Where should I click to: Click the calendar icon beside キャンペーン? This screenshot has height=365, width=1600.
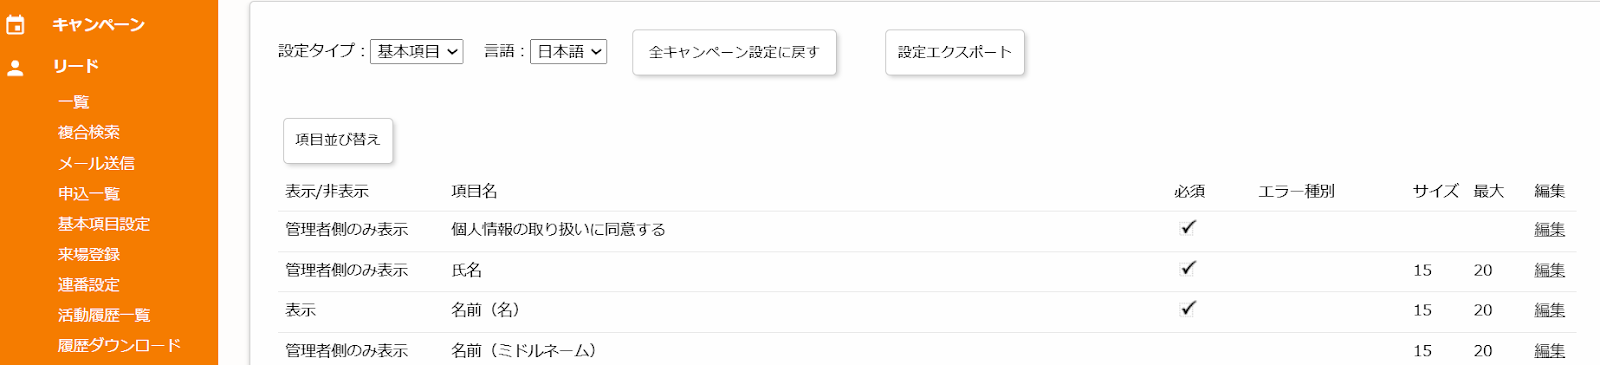click(15, 25)
